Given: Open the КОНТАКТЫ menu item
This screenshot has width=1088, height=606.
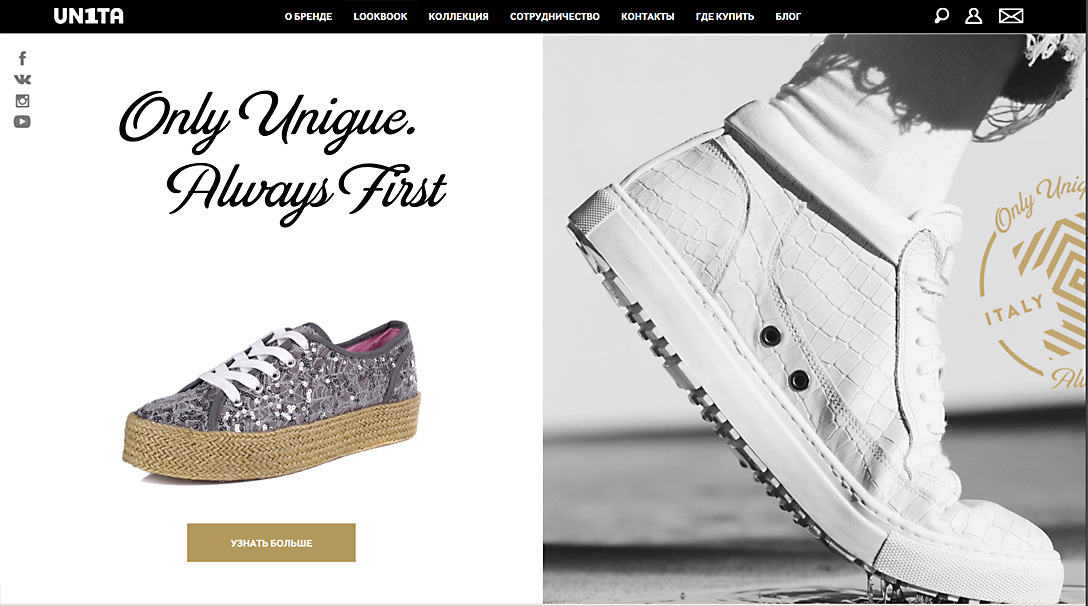Looking at the screenshot, I should pos(647,17).
